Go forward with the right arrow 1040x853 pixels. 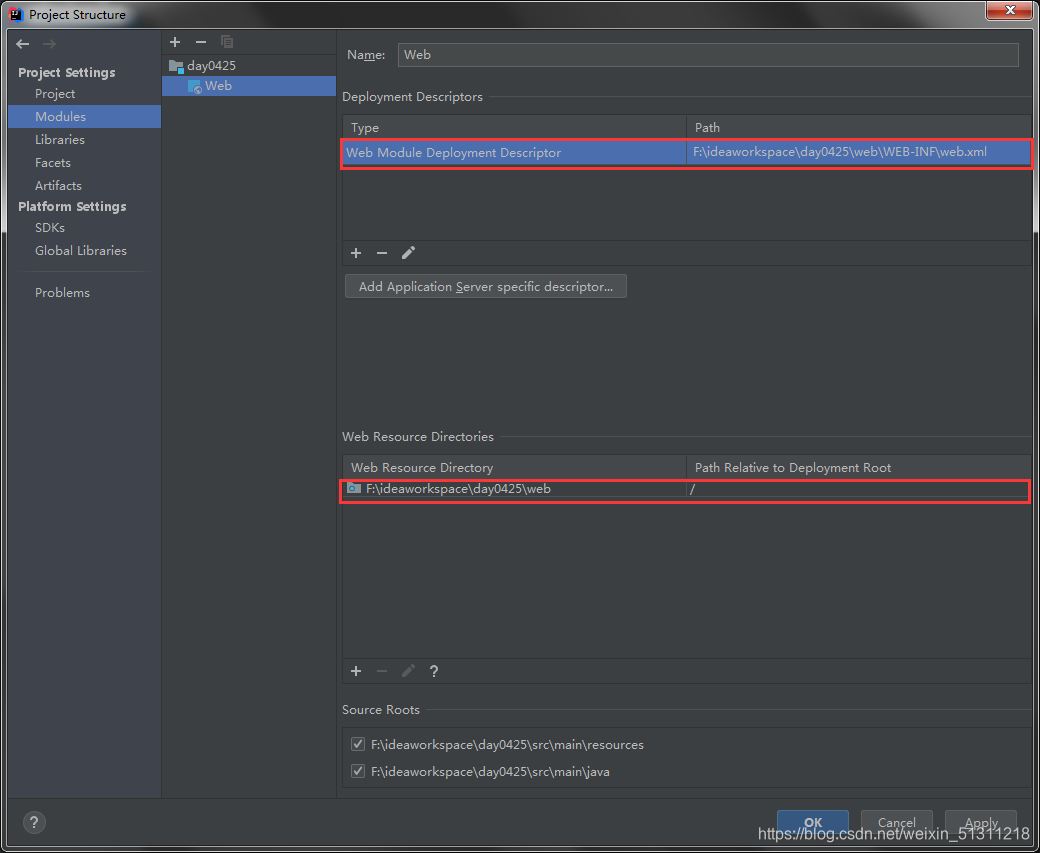(x=49, y=44)
